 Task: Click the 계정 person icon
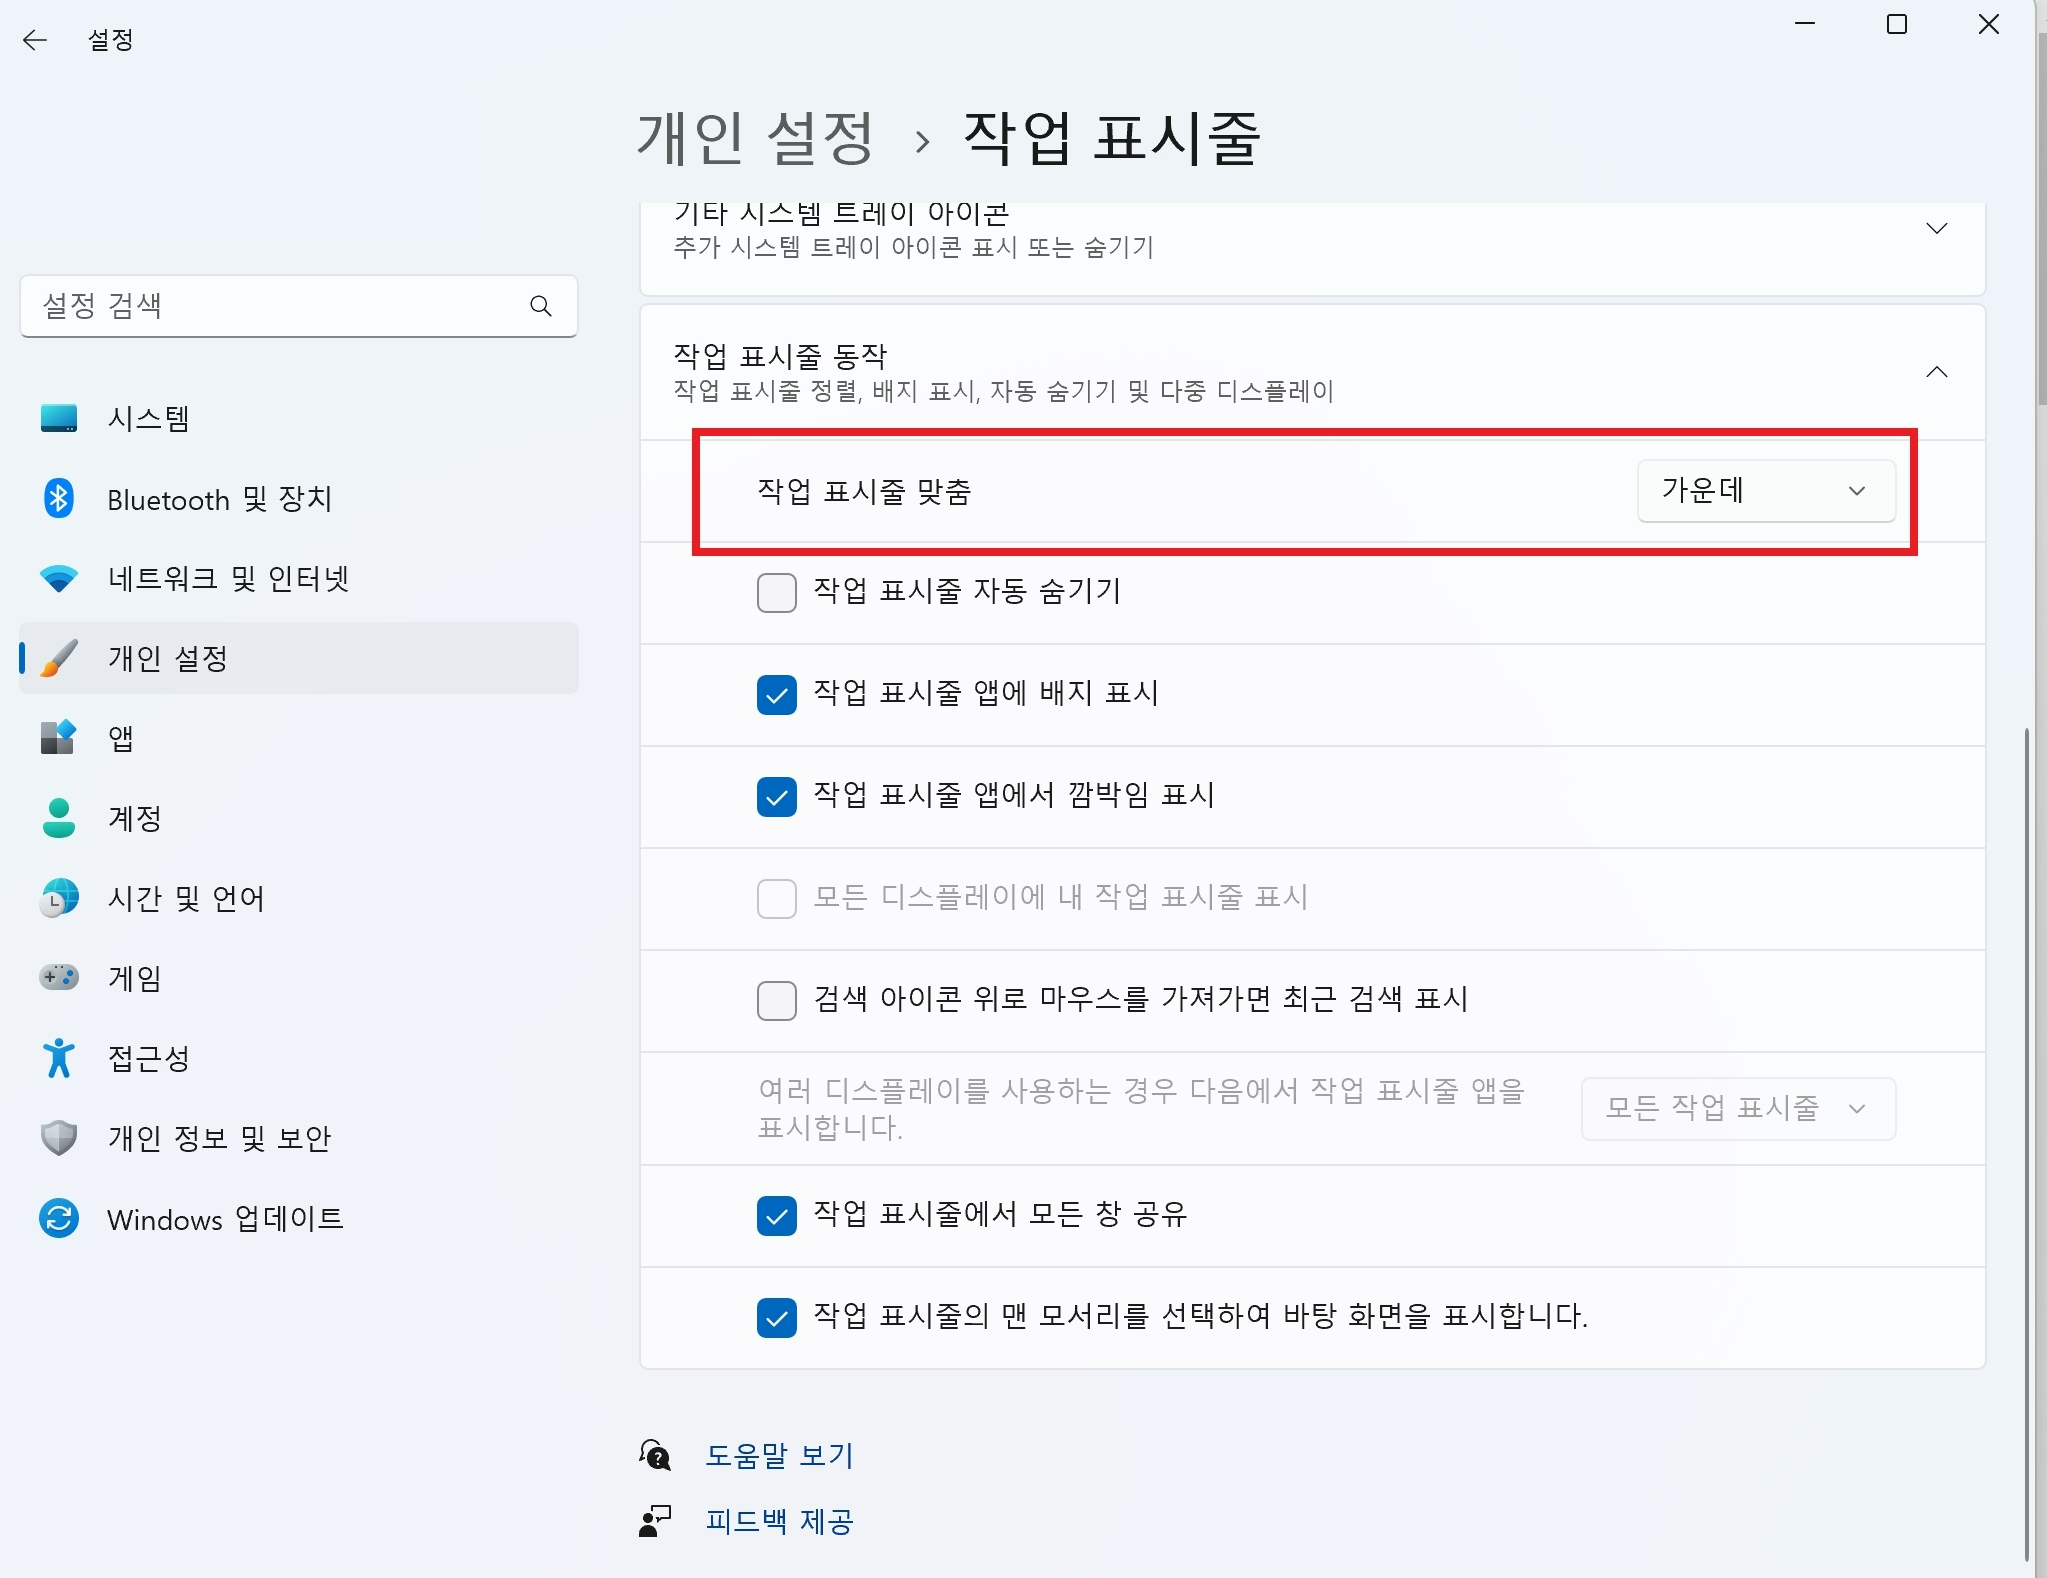(59, 818)
